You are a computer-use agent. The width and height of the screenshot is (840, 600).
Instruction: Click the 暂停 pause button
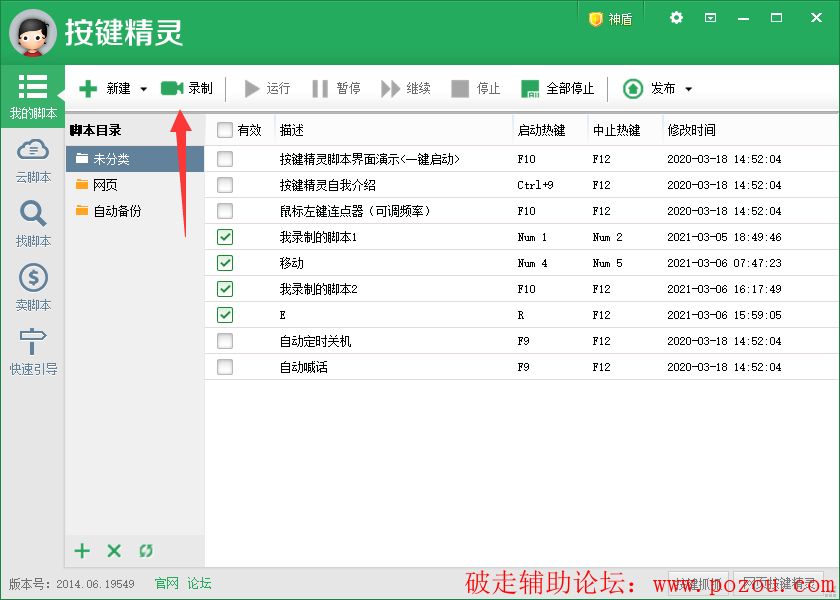coord(336,88)
